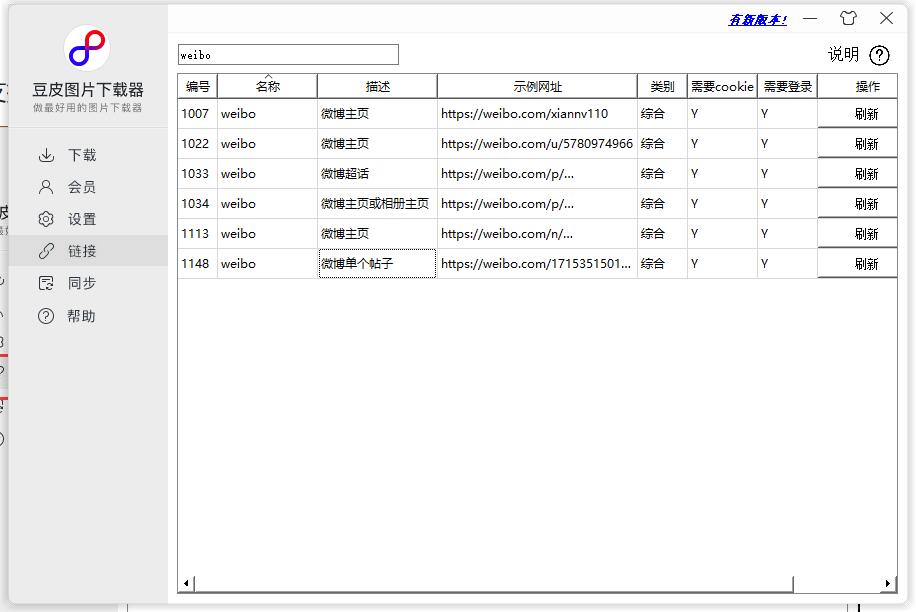Open the 说明 help question-mark icon

click(879, 55)
